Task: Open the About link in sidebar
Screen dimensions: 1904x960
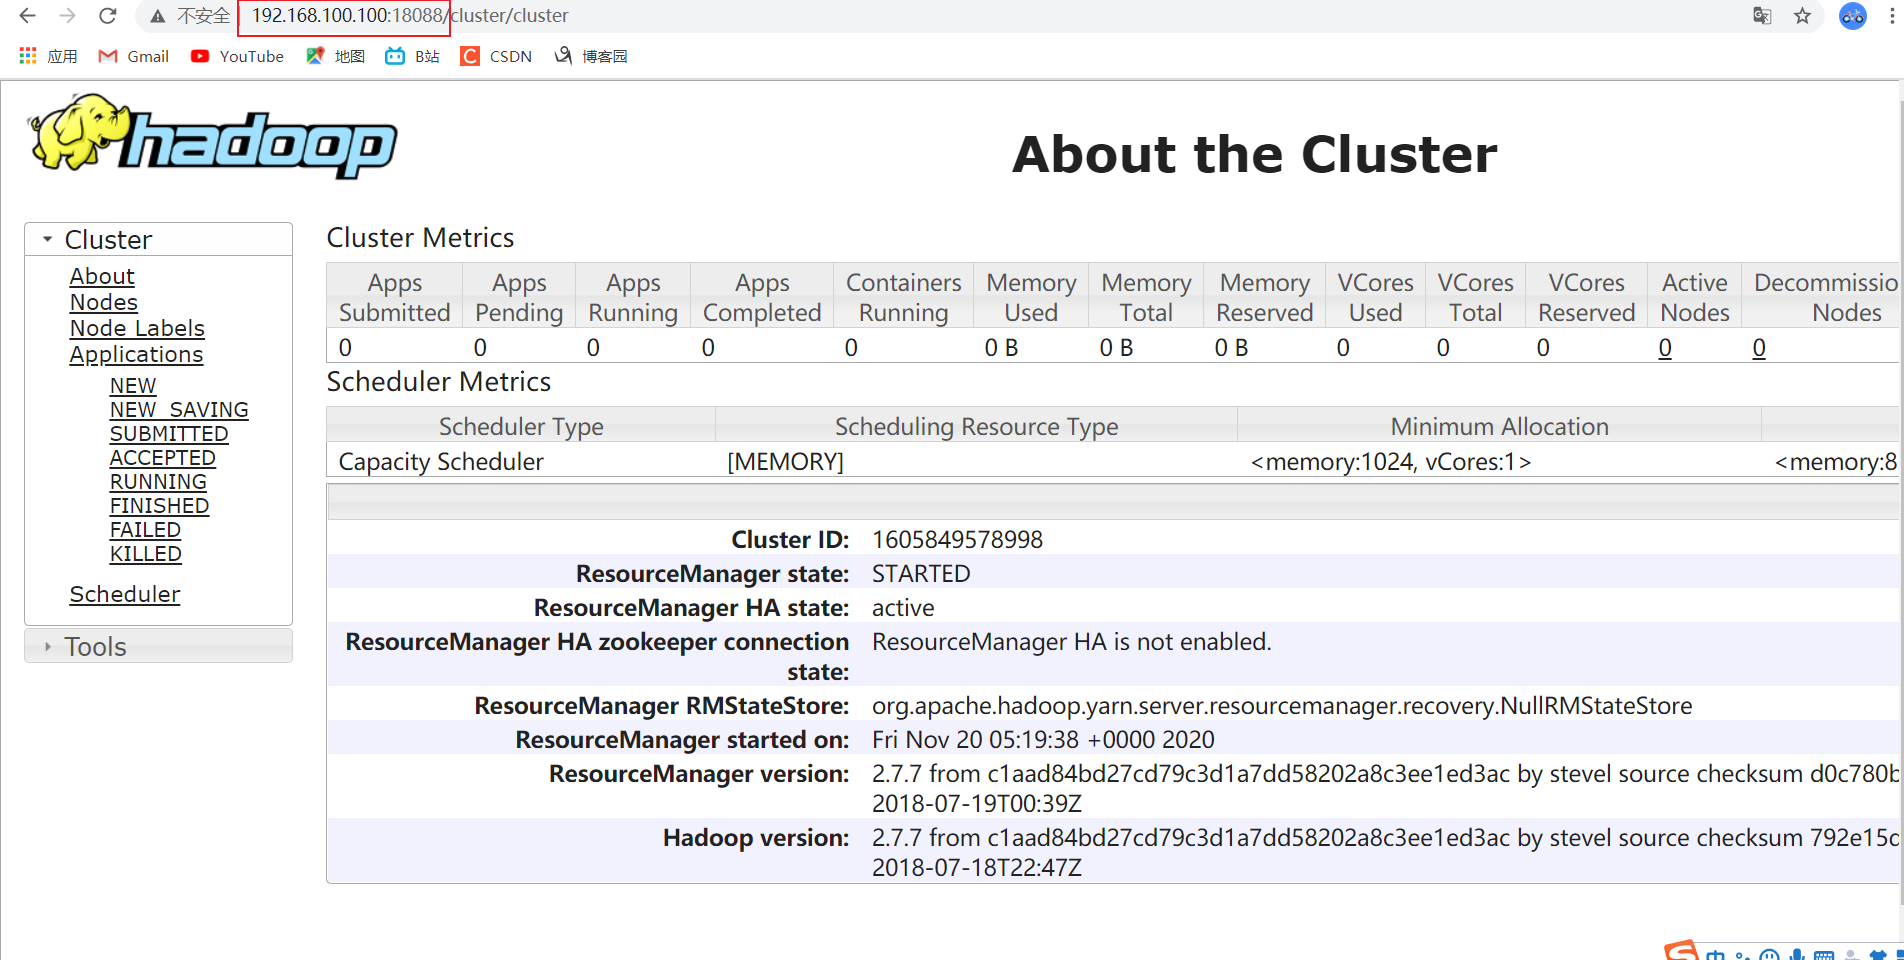Action: 102,276
